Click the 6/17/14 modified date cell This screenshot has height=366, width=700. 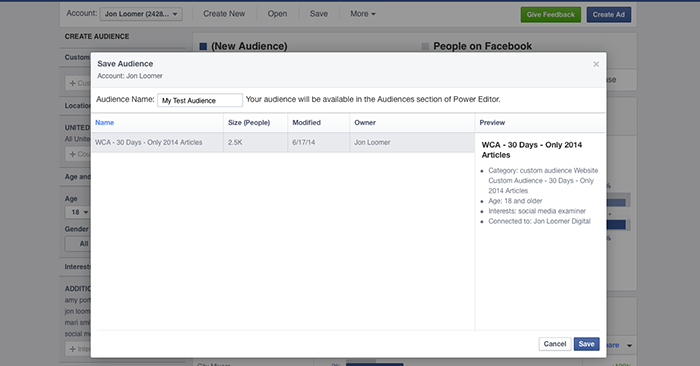(304, 142)
